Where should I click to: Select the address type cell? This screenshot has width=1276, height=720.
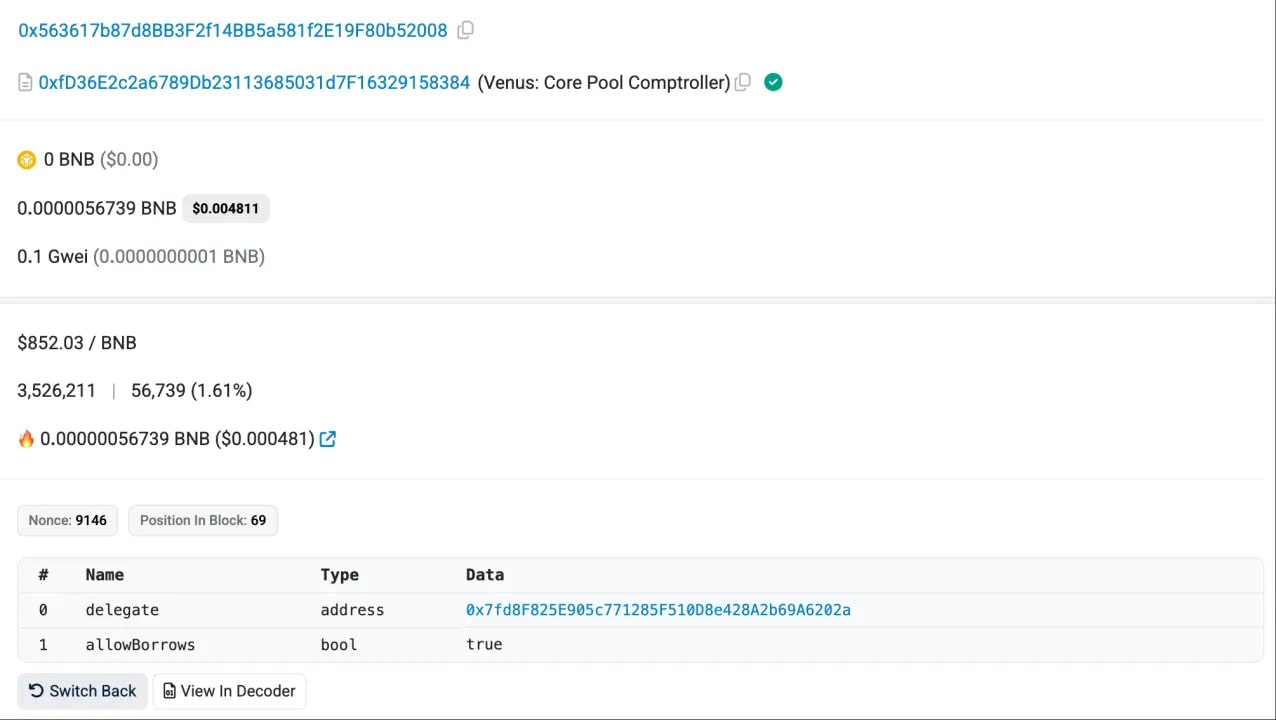(x=352, y=610)
